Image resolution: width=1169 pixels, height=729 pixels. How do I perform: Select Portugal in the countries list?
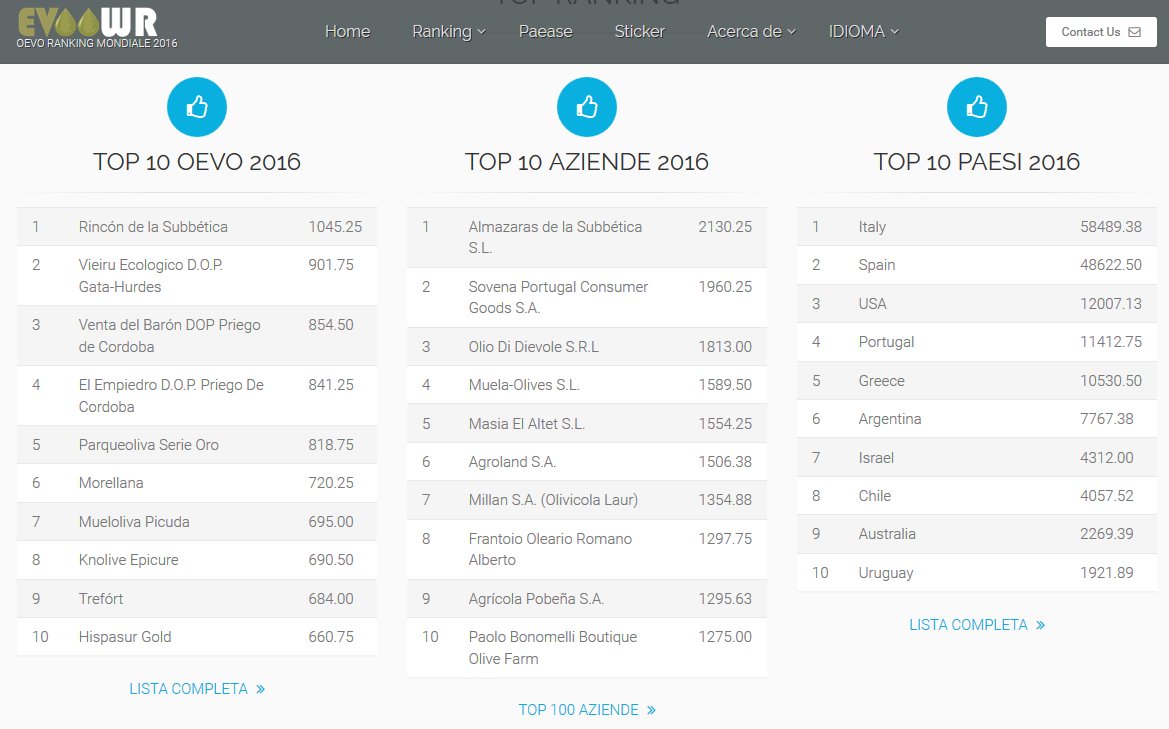point(977,342)
